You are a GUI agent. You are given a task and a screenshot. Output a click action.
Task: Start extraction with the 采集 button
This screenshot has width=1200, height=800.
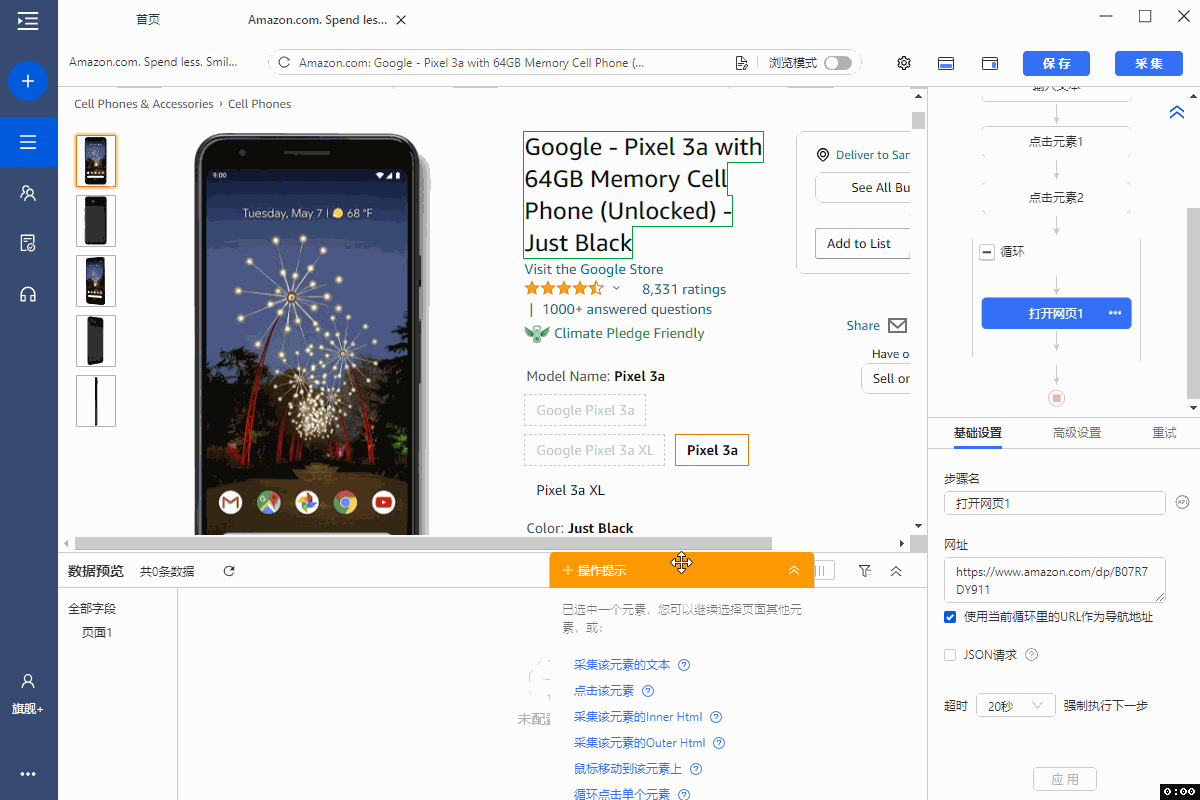[x=1149, y=63]
